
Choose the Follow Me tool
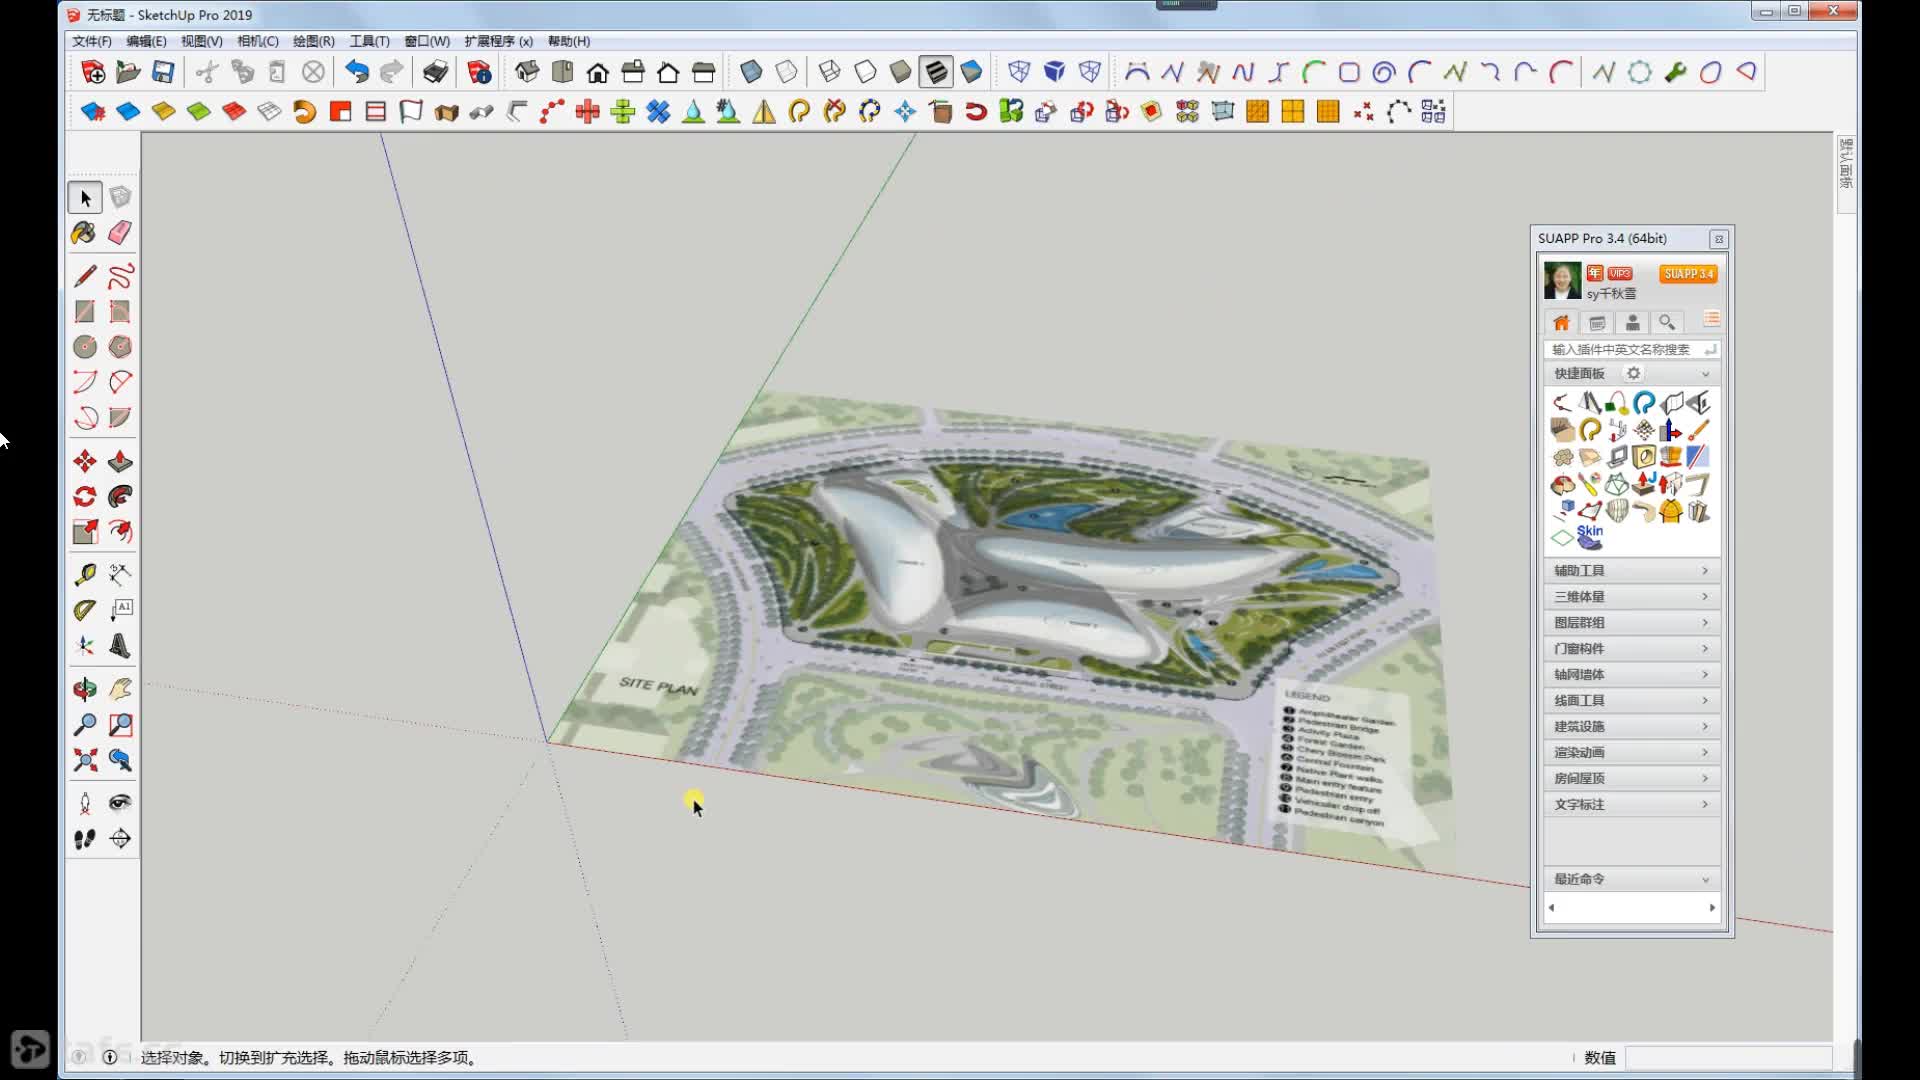click(120, 497)
